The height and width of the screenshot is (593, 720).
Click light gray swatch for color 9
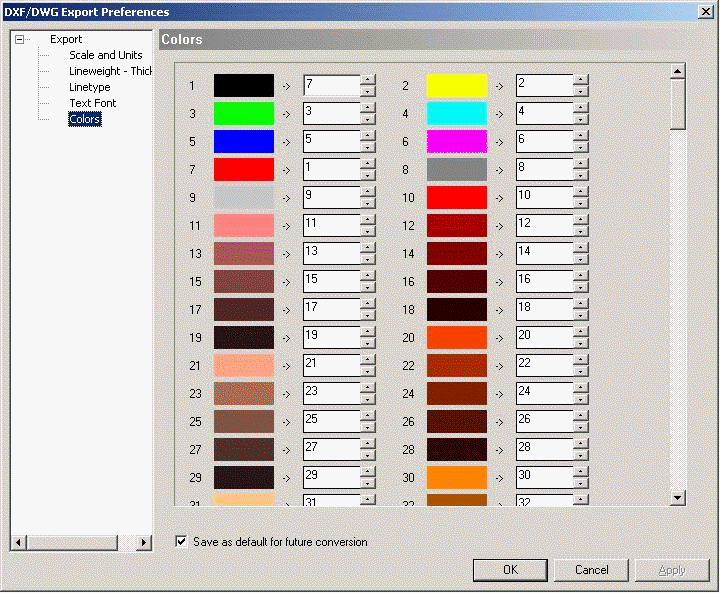tap(244, 198)
